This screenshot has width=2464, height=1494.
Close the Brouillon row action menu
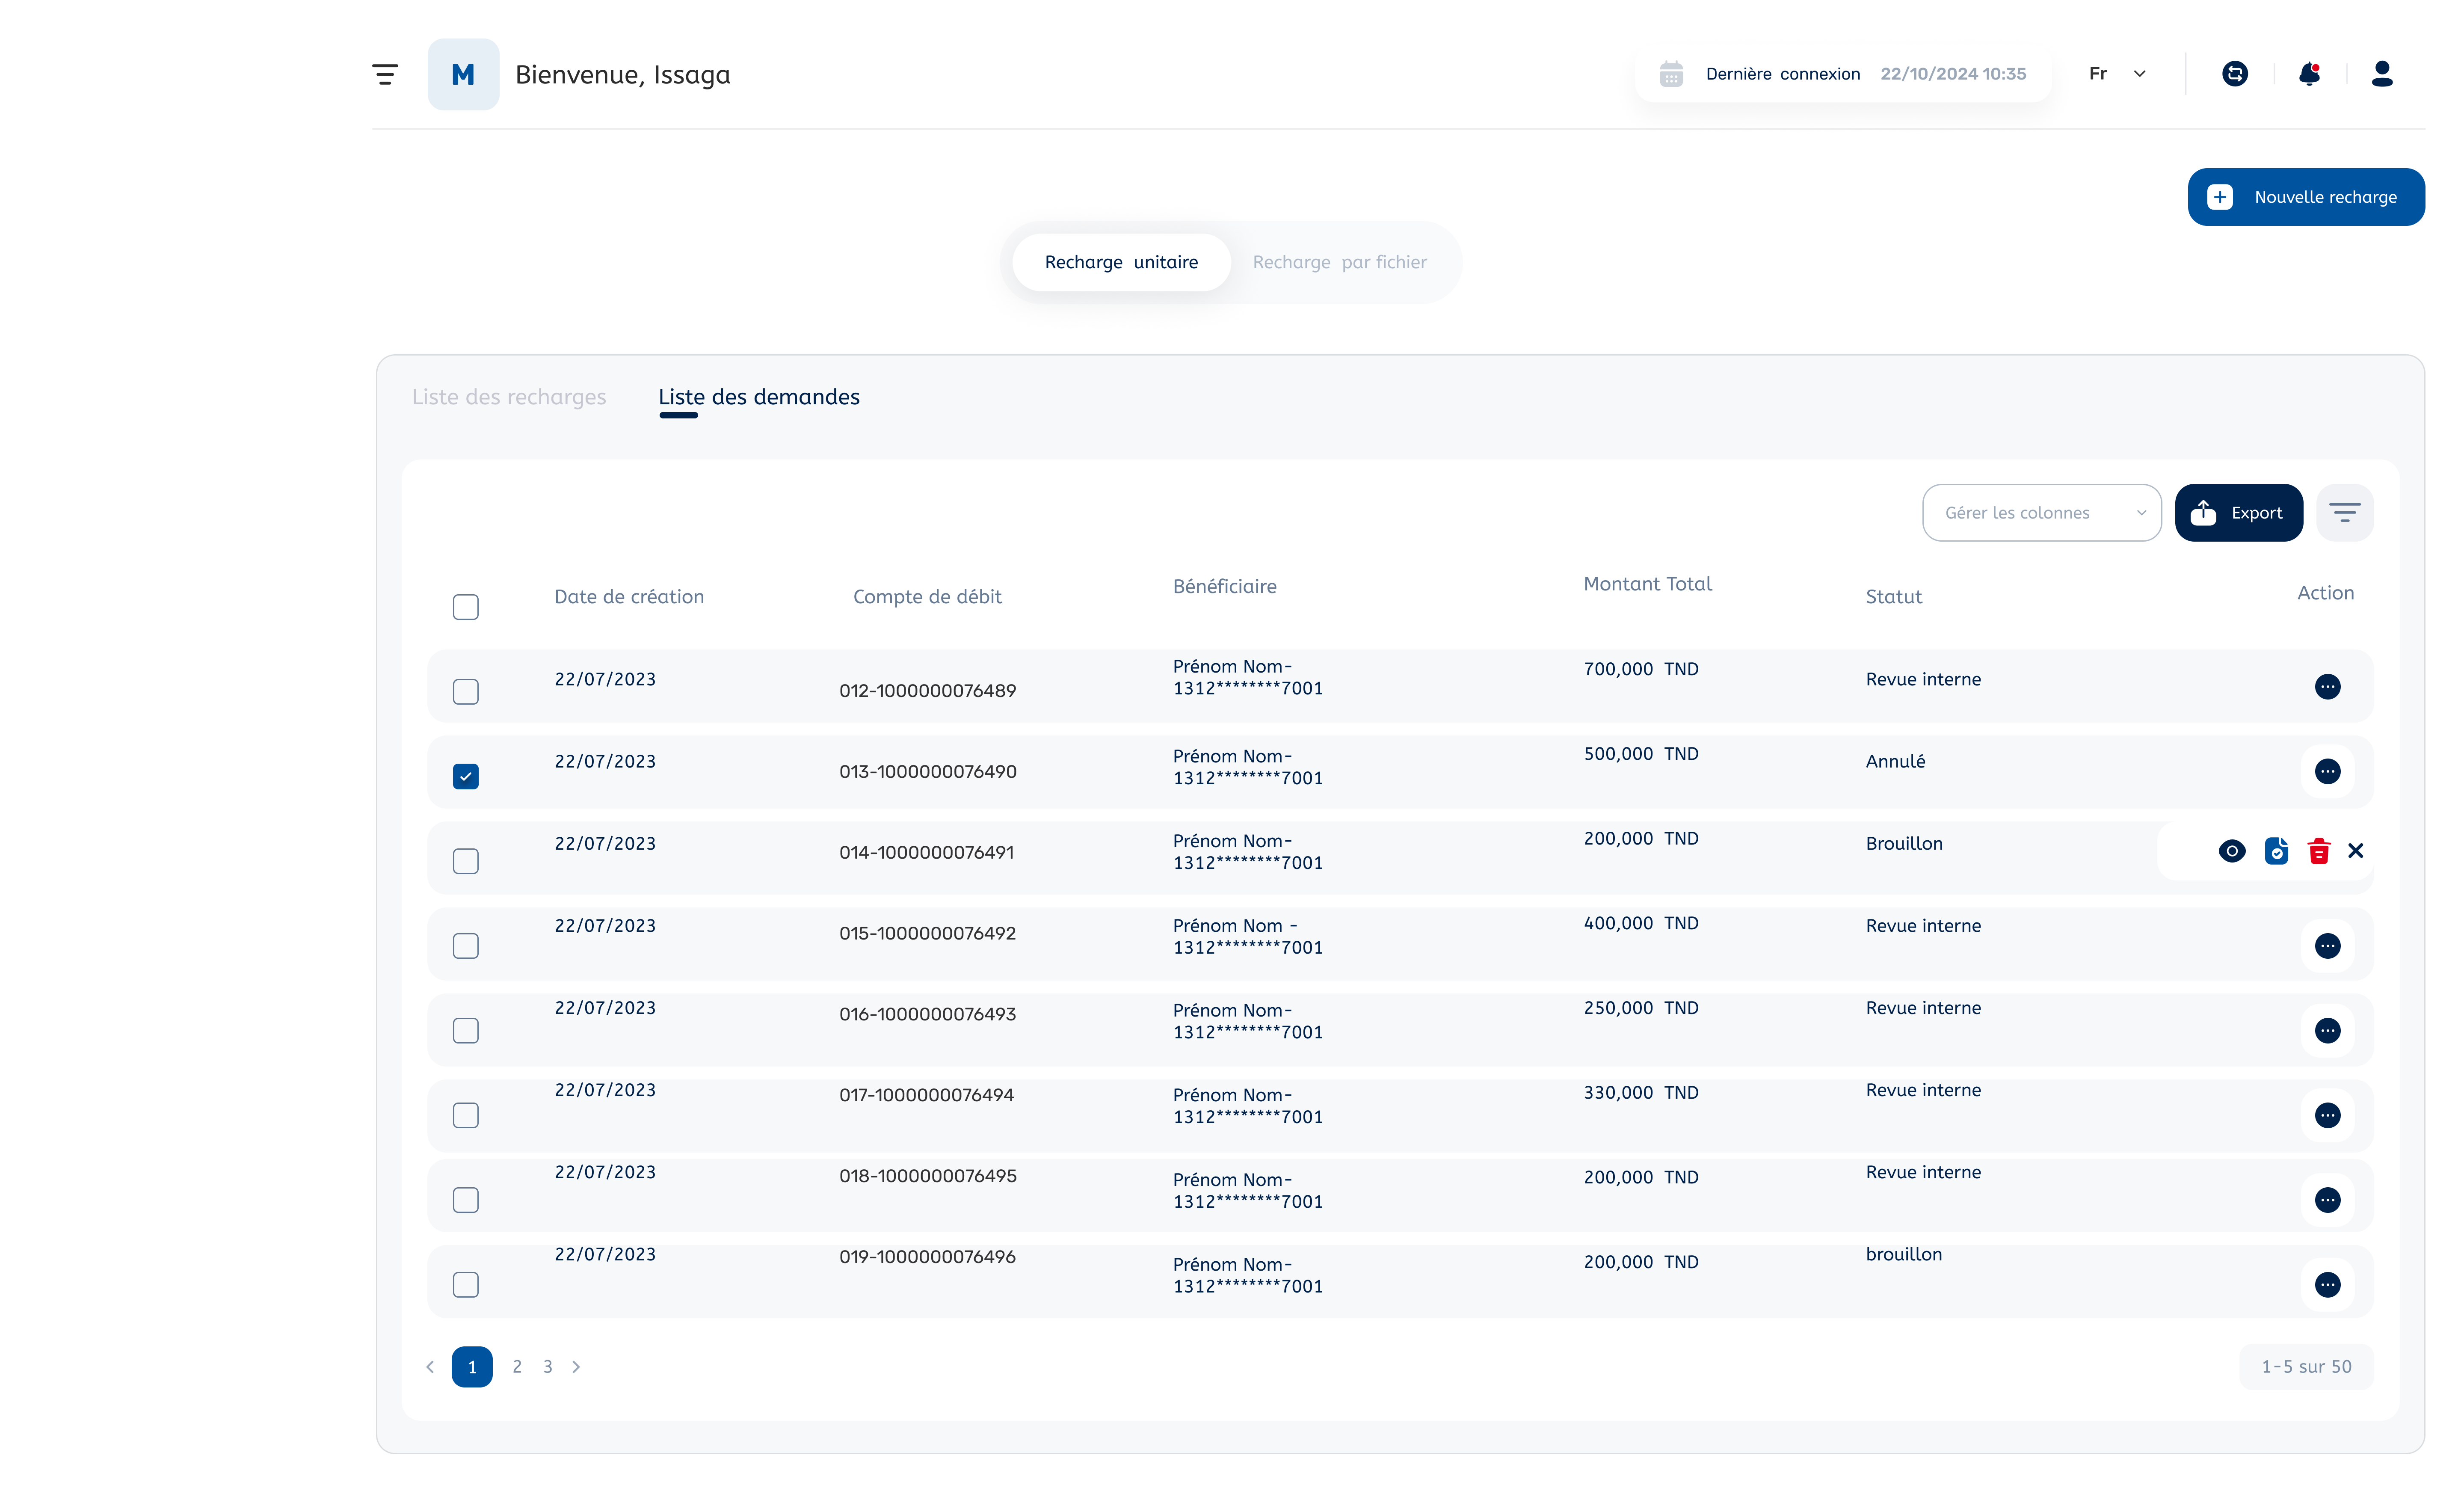tap(2356, 851)
